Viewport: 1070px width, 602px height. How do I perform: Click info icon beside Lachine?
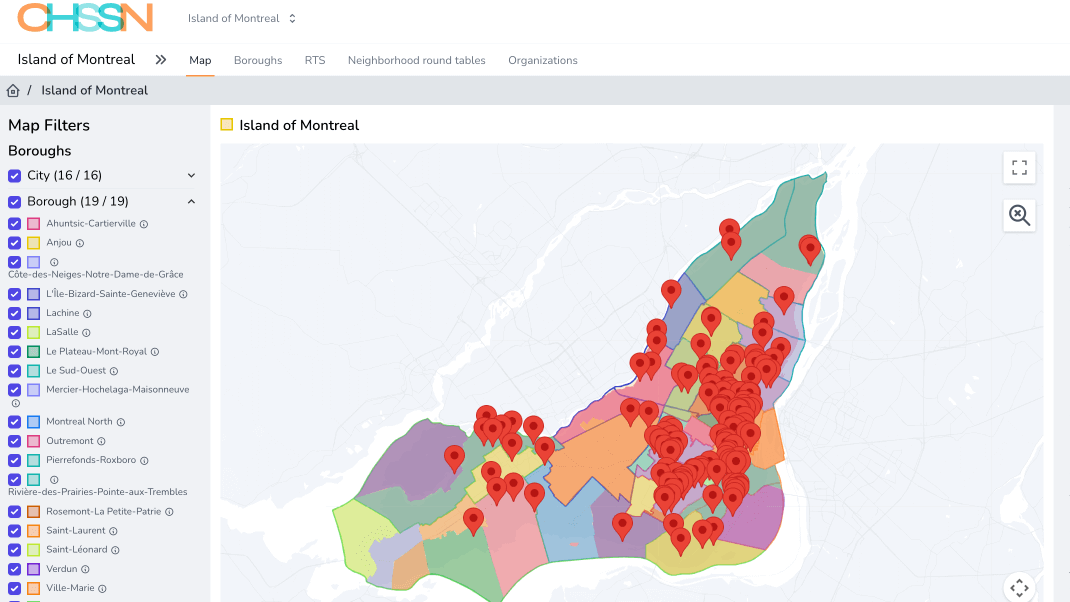coord(88,314)
